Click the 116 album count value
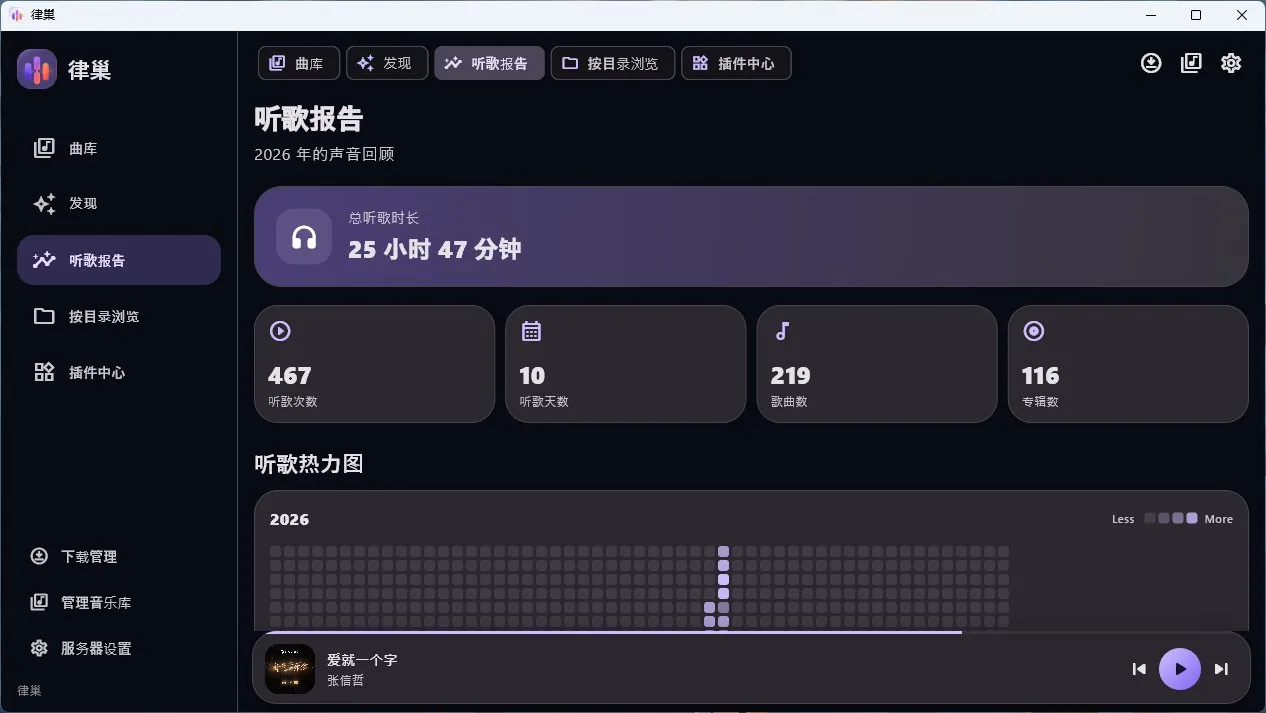 [1040, 376]
